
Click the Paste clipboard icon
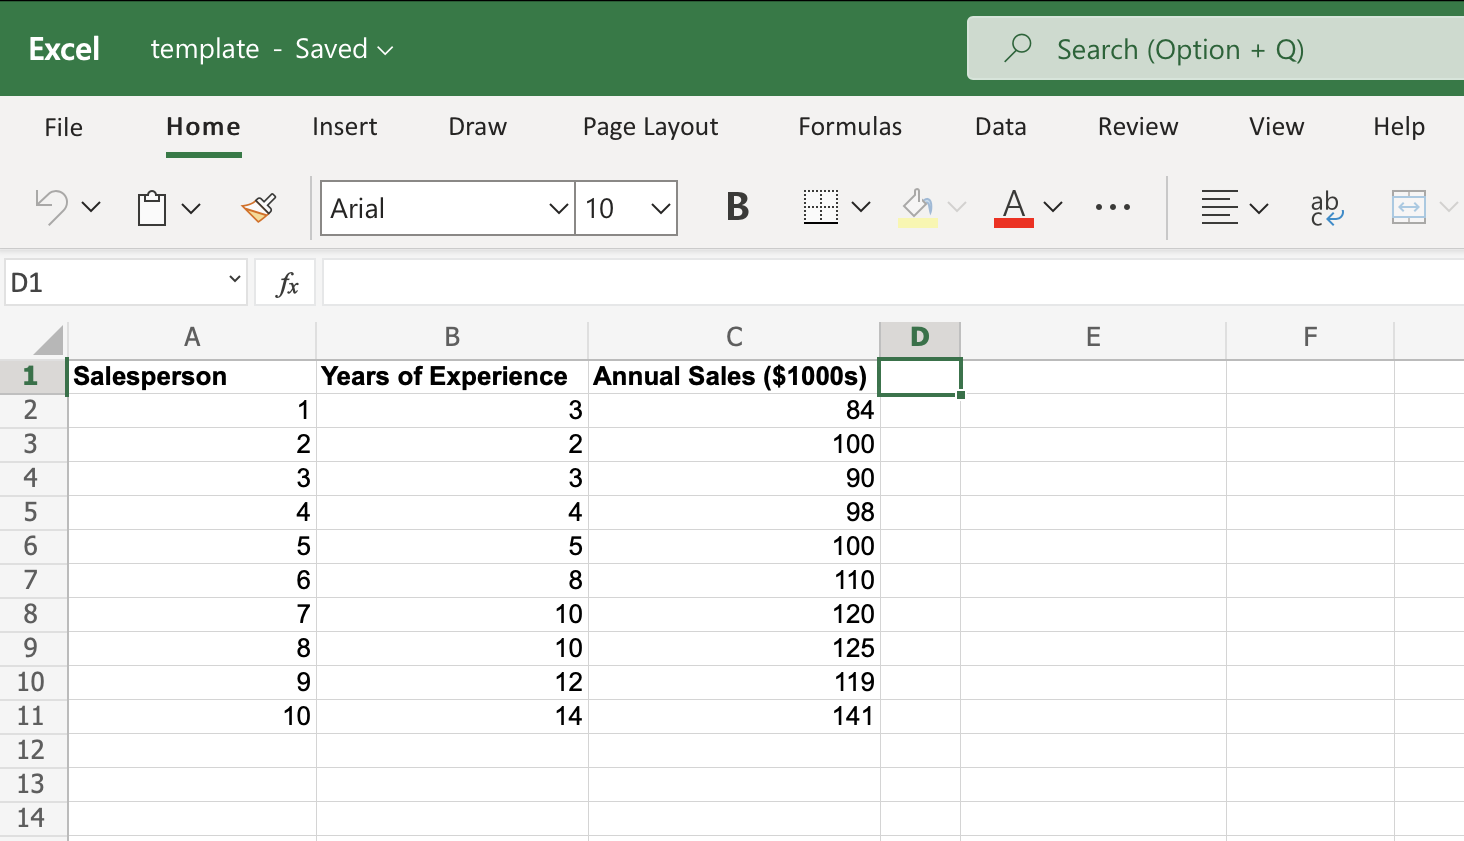[152, 207]
